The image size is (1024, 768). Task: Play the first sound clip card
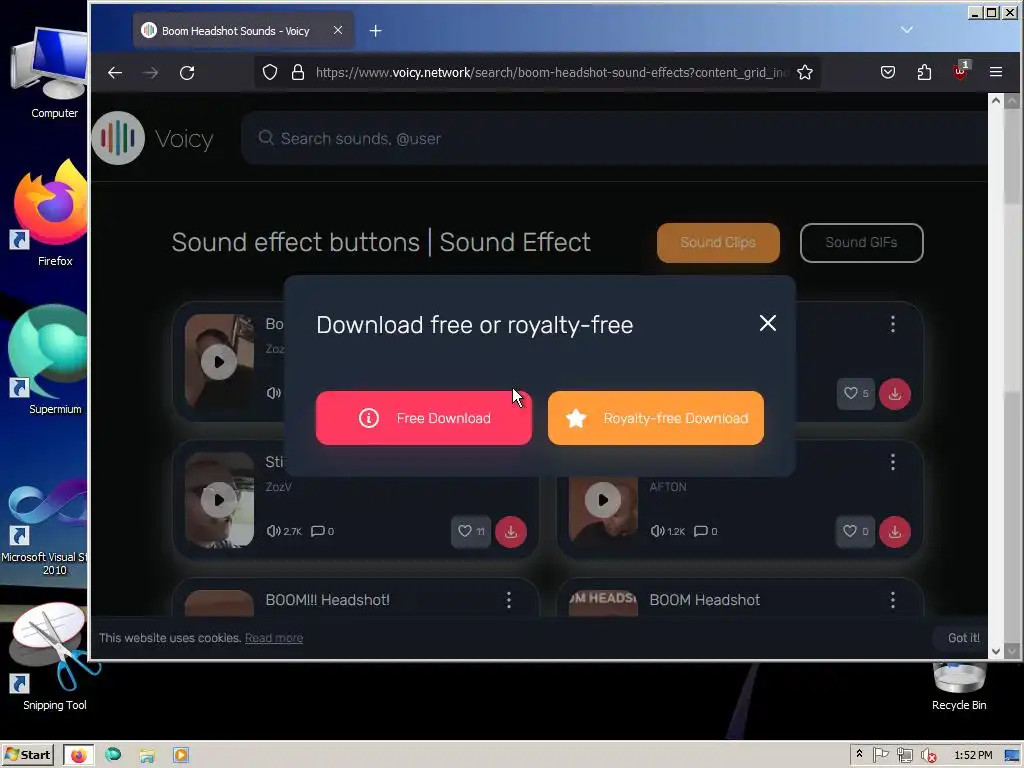pyautogui.click(x=219, y=362)
